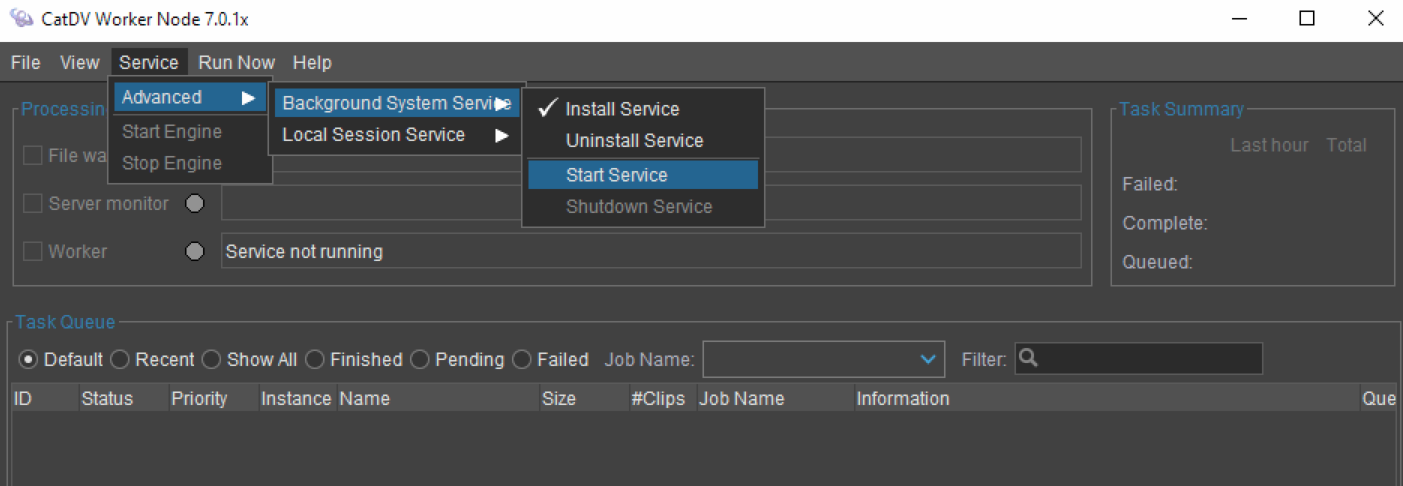
Task: Sort by ID column header
Action: click(x=44, y=398)
